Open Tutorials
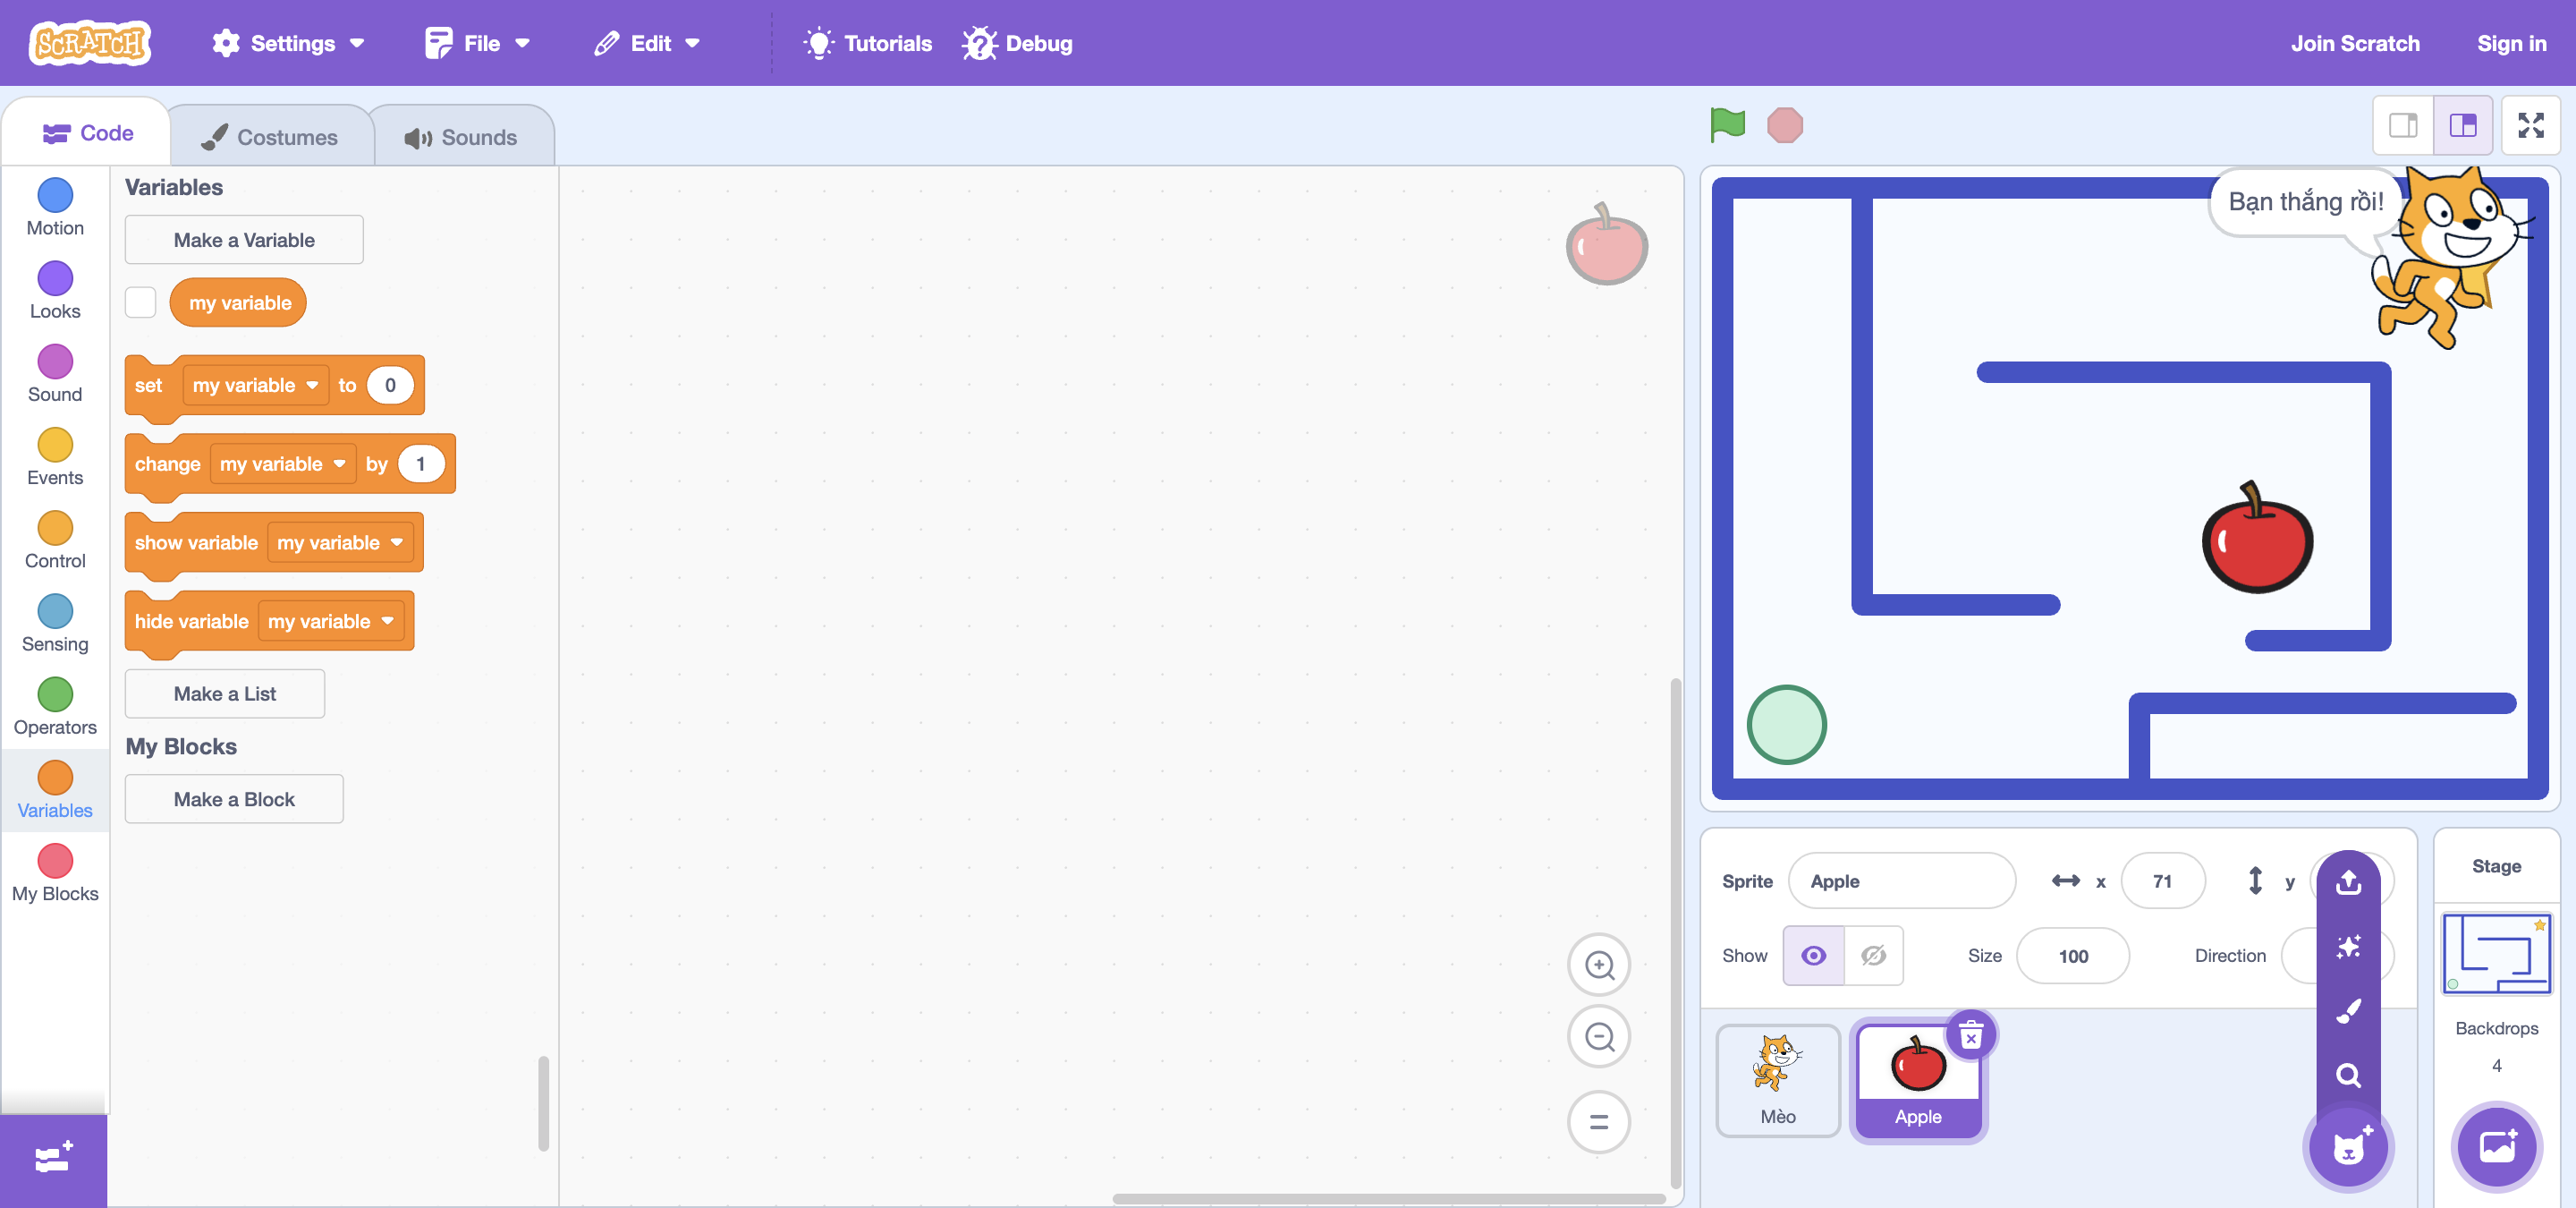 tap(868, 43)
